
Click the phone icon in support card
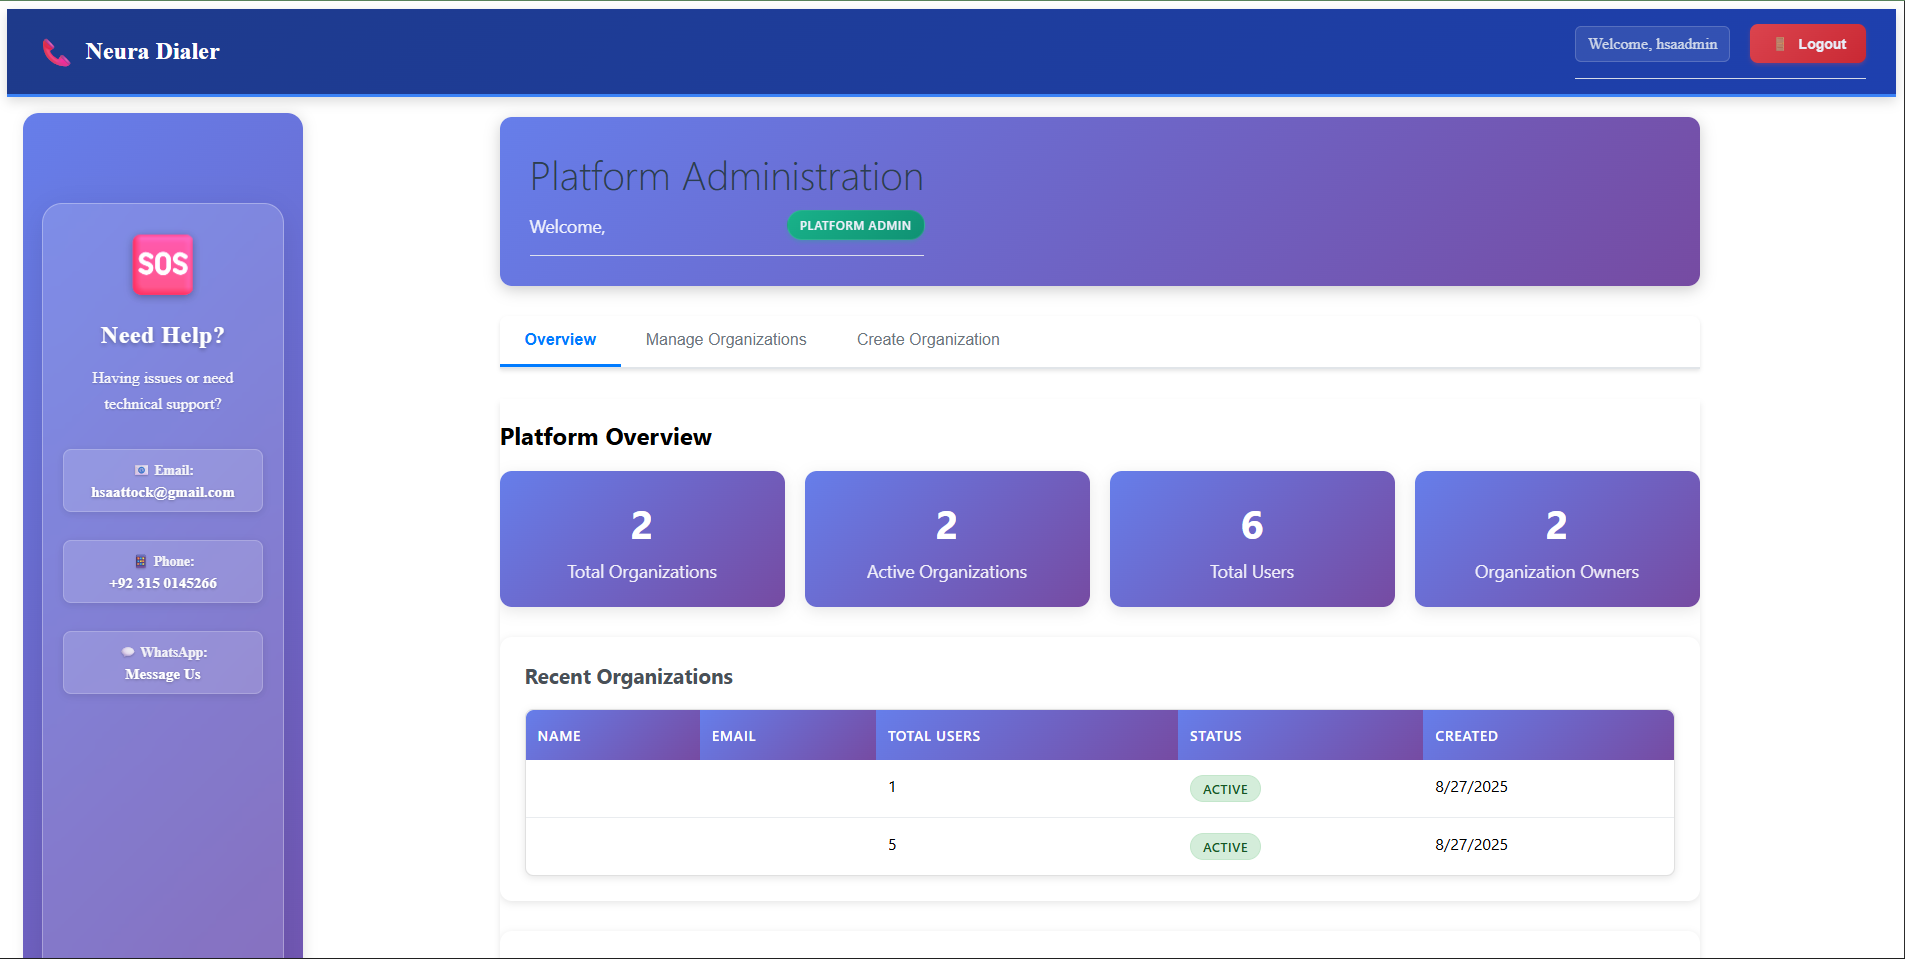140,561
